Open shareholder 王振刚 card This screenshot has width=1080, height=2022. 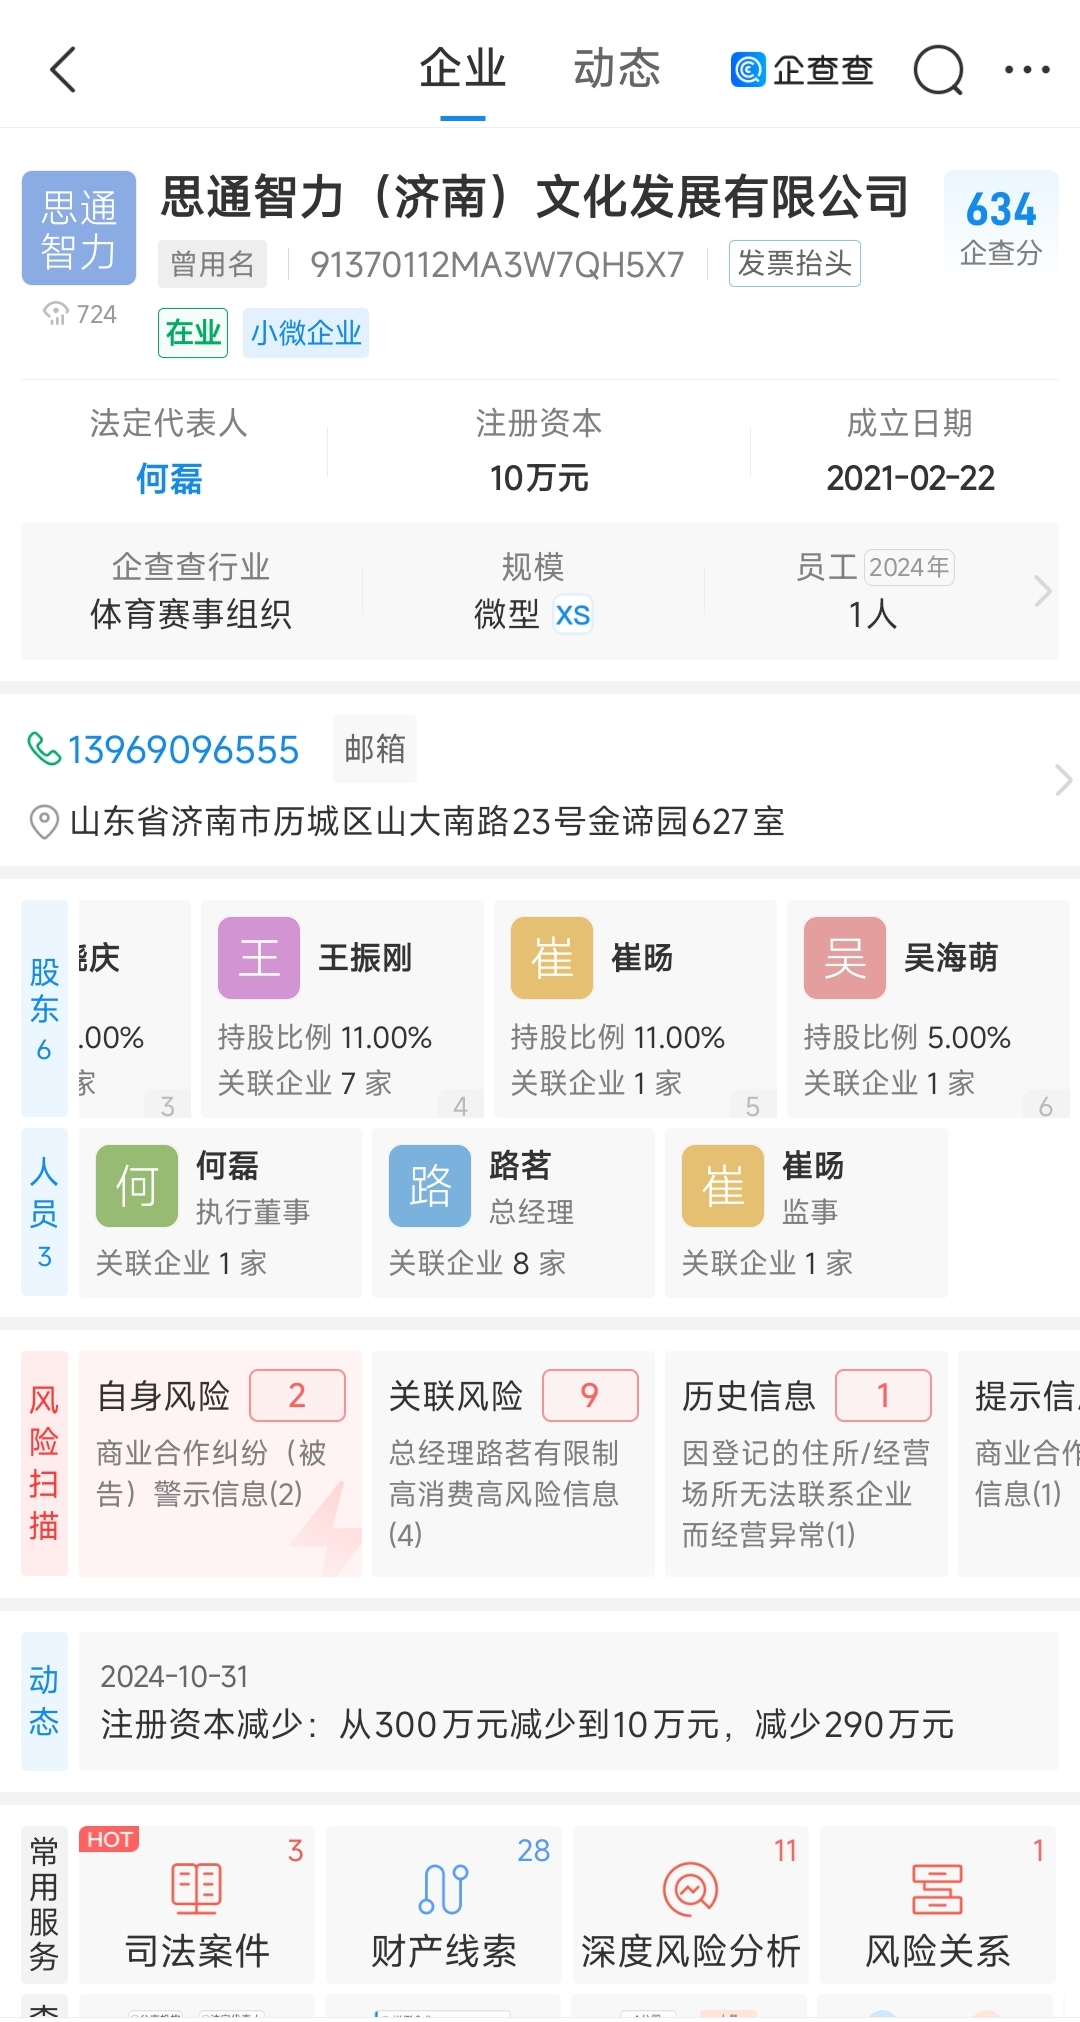pos(342,1008)
